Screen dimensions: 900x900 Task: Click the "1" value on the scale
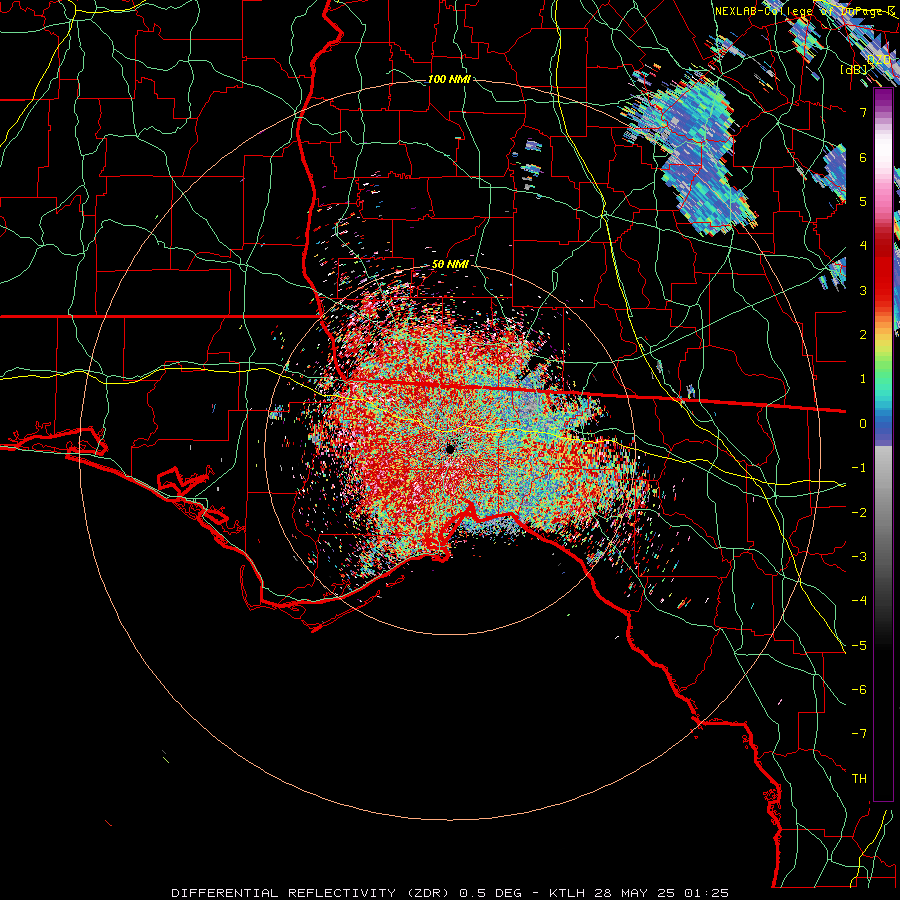point(863,379)
